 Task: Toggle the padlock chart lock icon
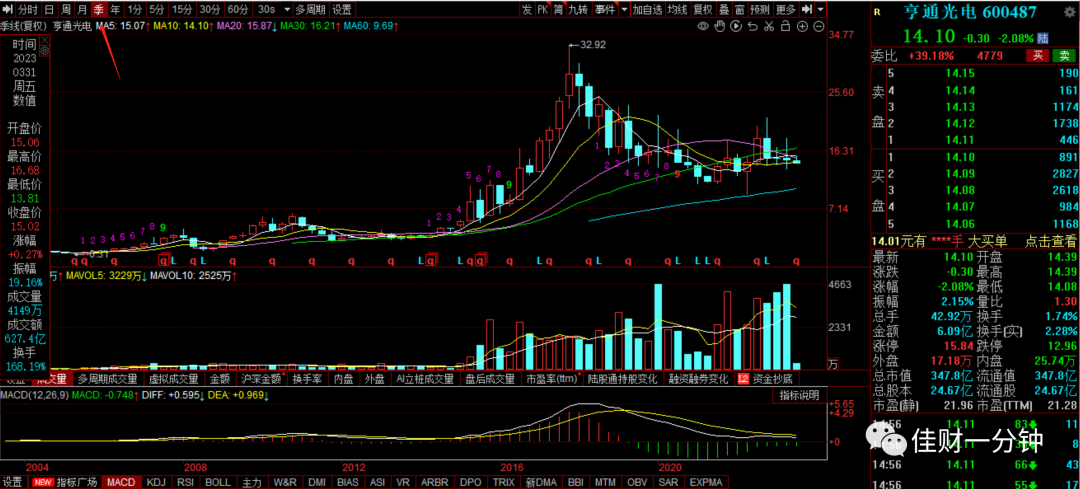point(785,26)
